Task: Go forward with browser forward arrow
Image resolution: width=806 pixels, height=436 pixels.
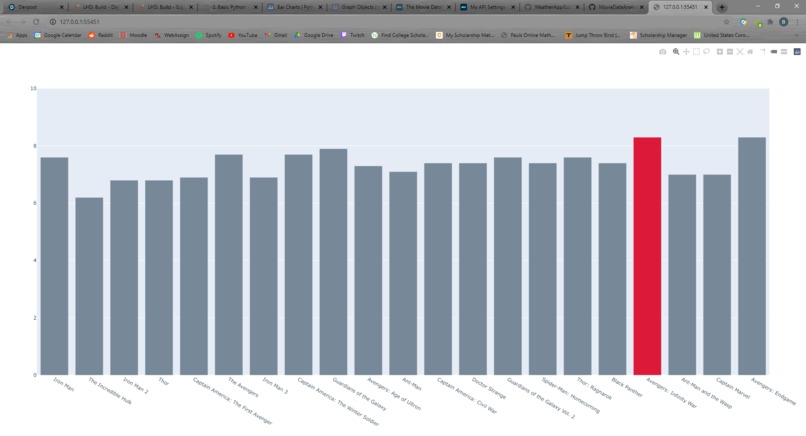Action: coord(22,22)
